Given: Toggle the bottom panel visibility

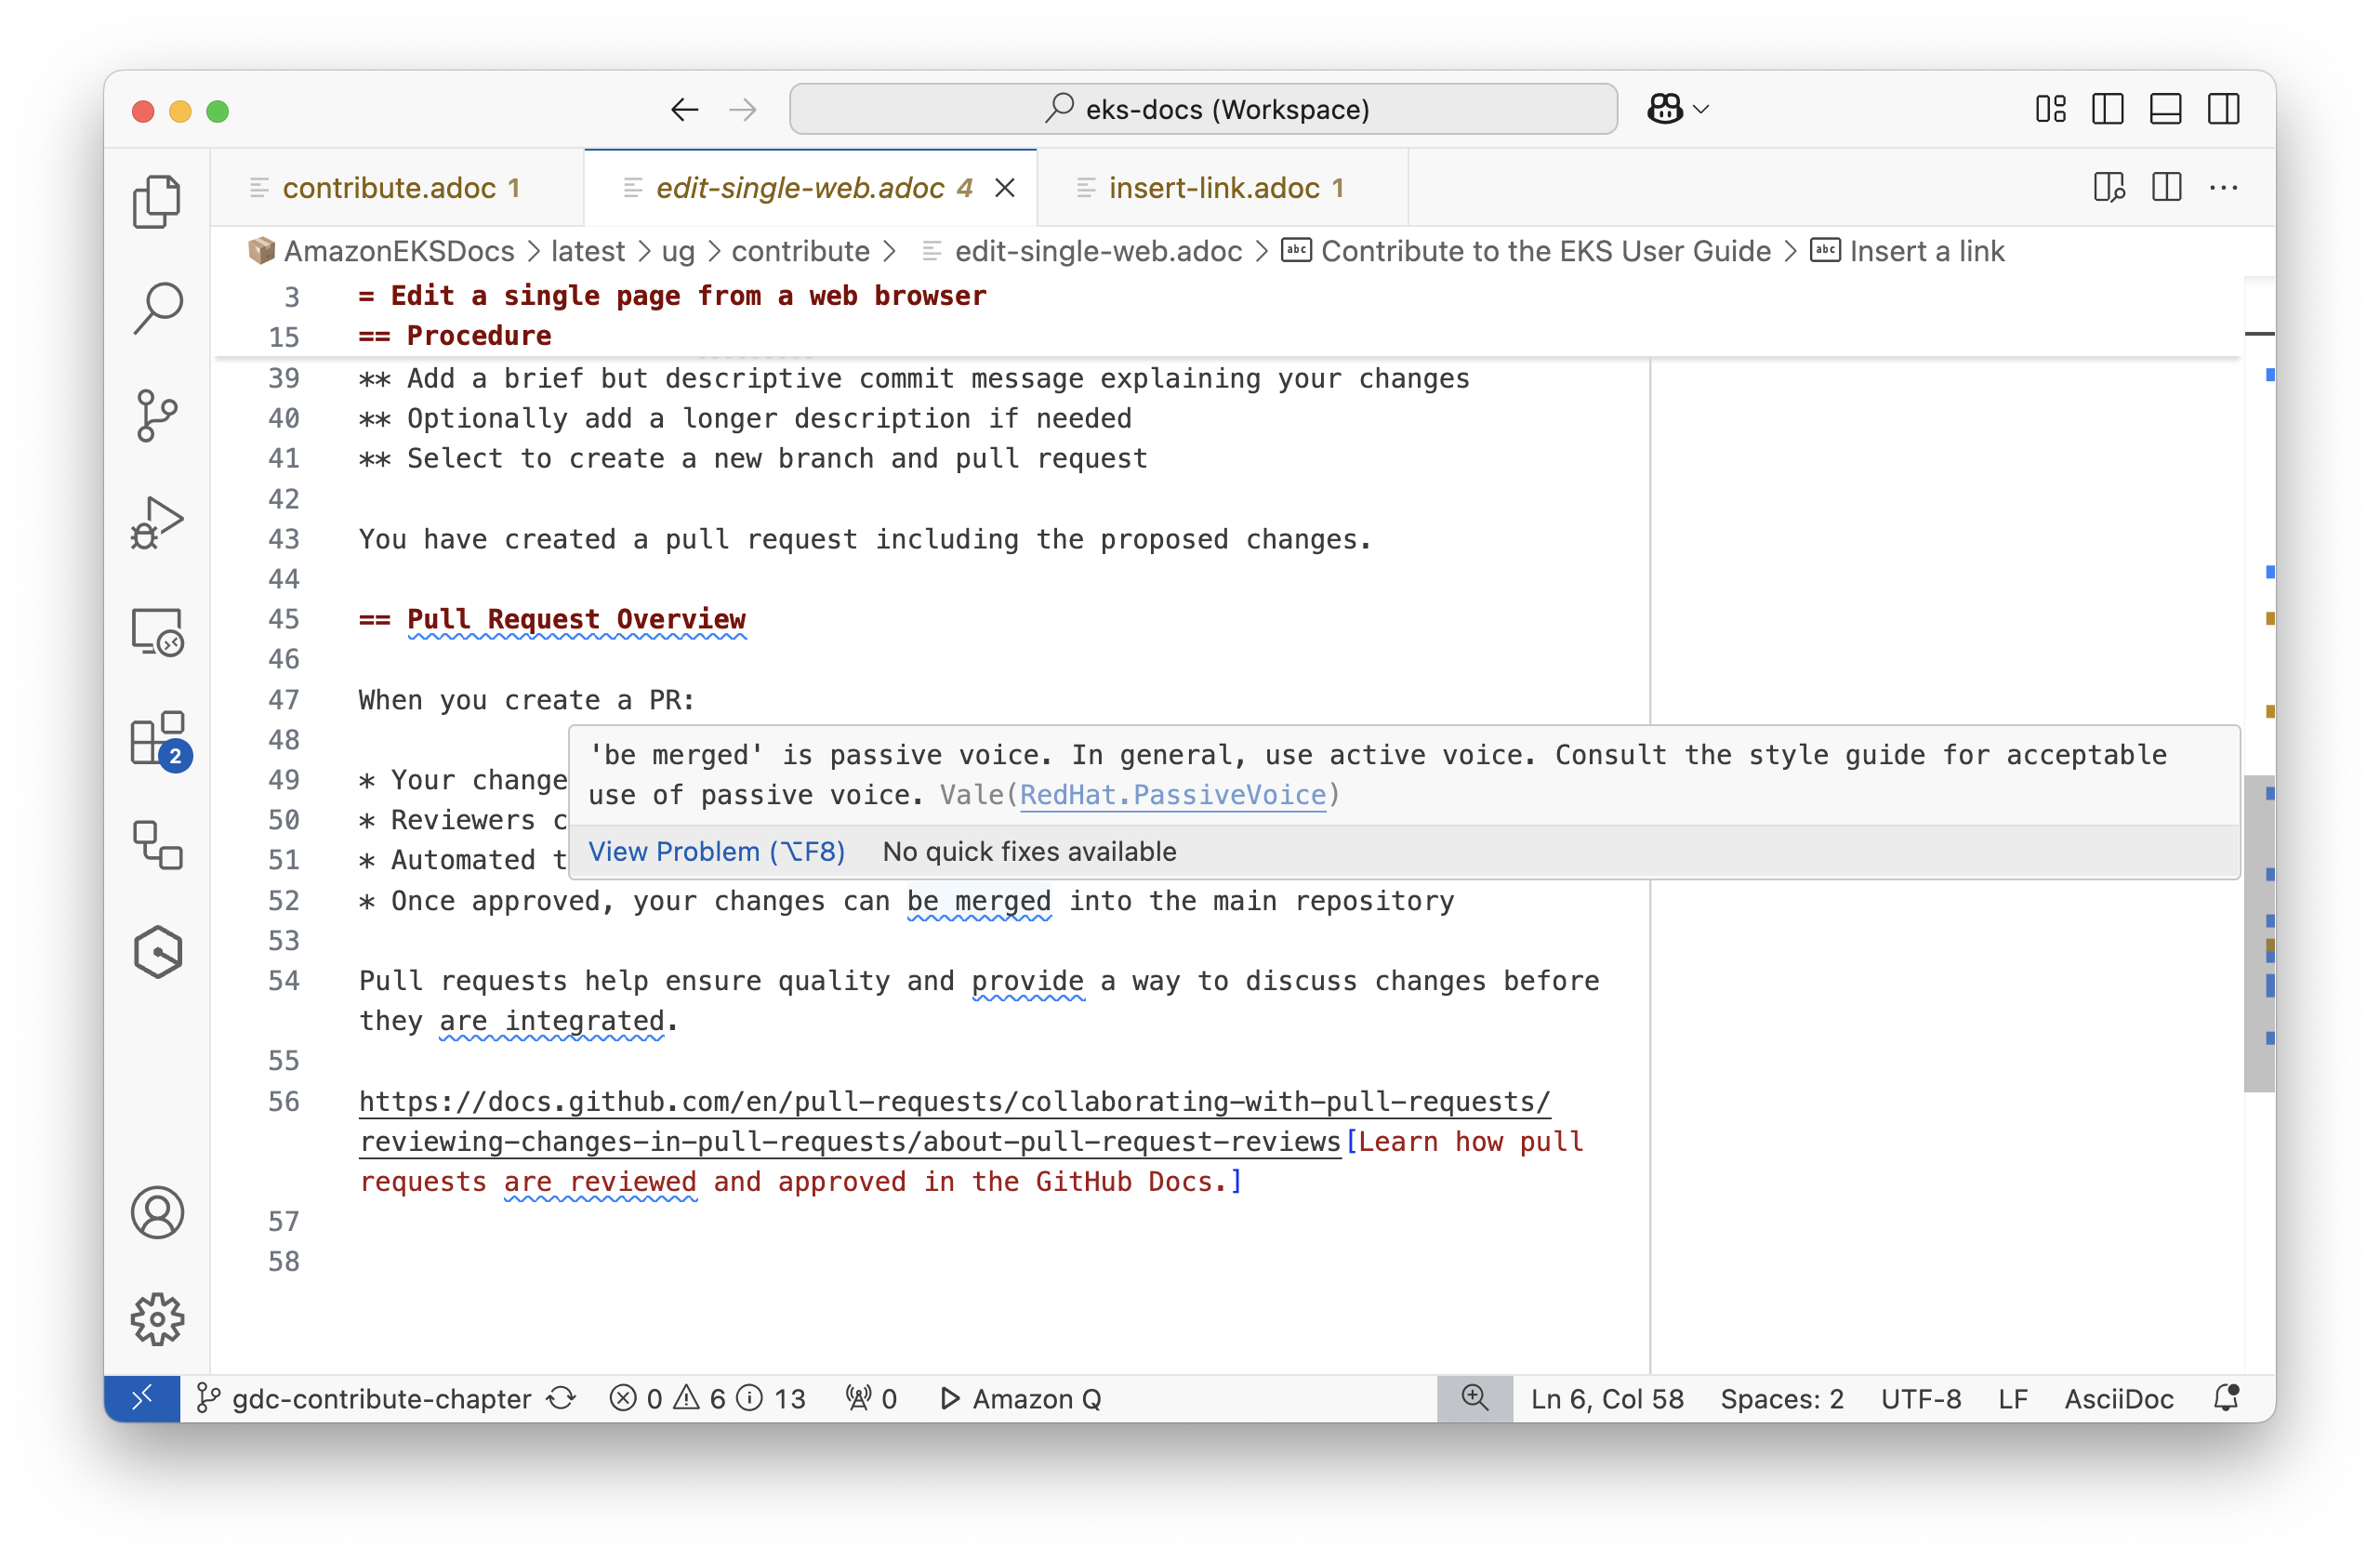Looking at the screenshot, I should pos(2165,109).
